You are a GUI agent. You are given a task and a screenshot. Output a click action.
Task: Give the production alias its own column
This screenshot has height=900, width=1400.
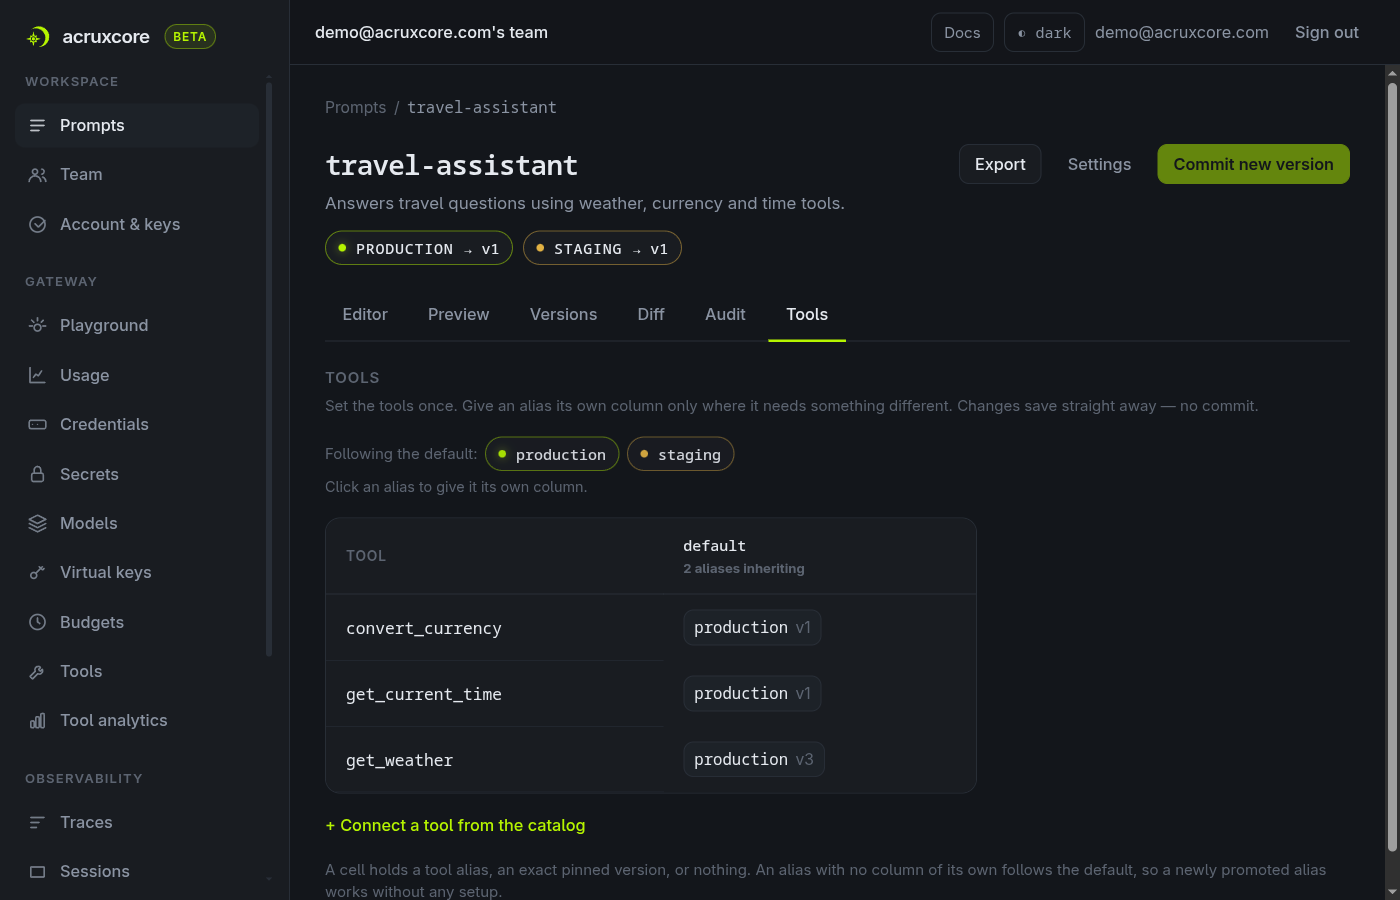point(552,454)
